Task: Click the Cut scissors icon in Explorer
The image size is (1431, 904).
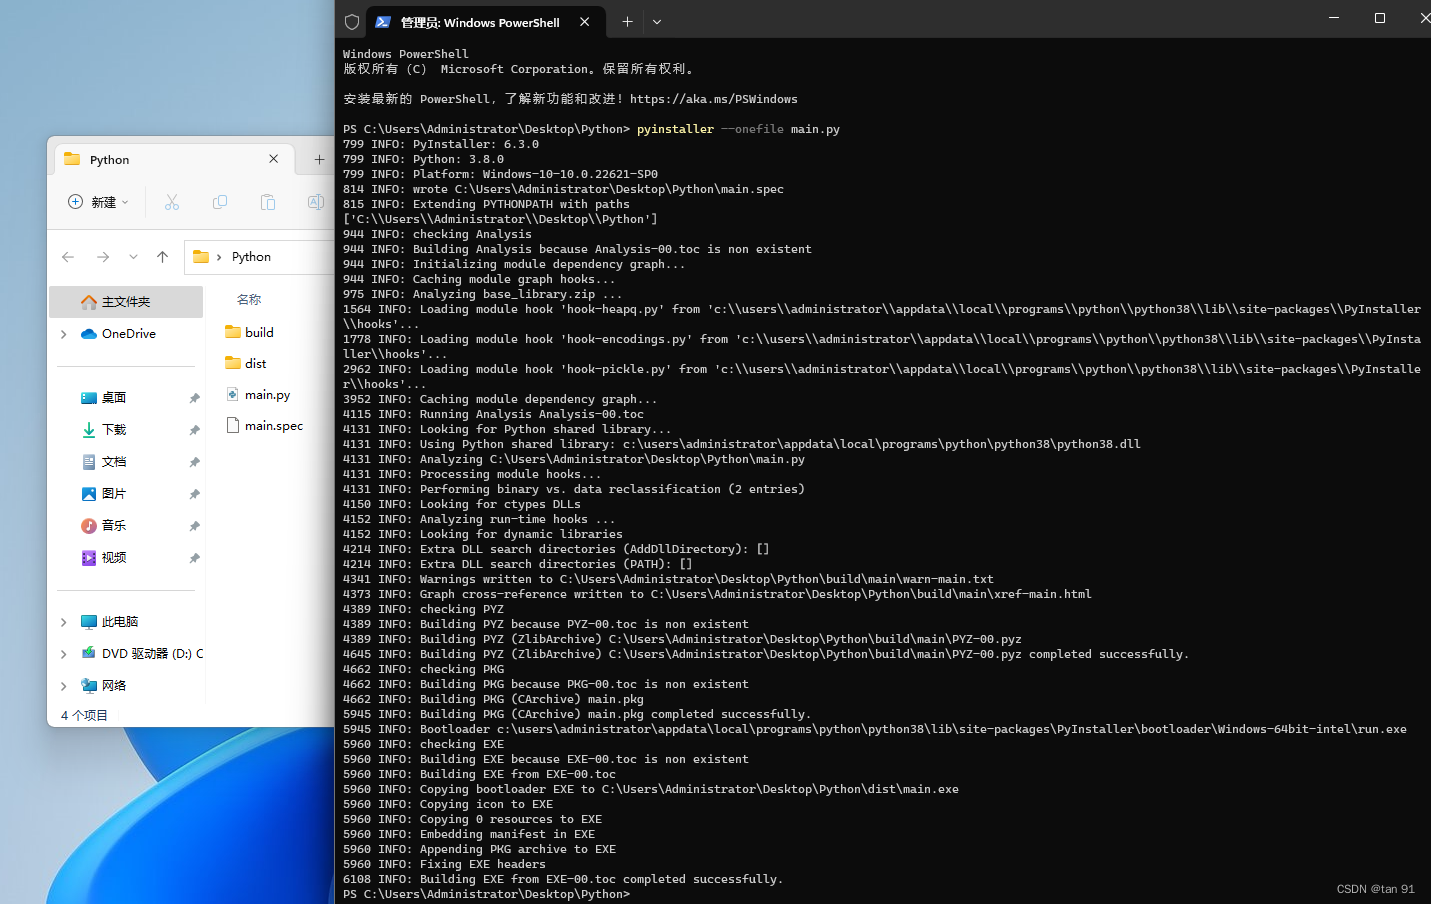Action: coord(172,202)
